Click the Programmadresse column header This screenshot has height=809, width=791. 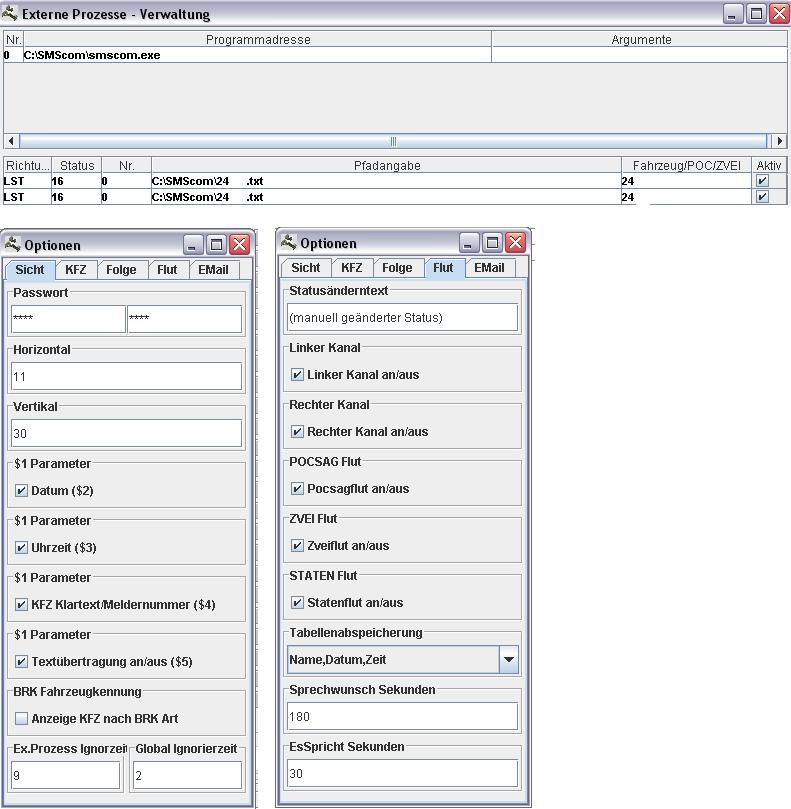coord(258,40)
